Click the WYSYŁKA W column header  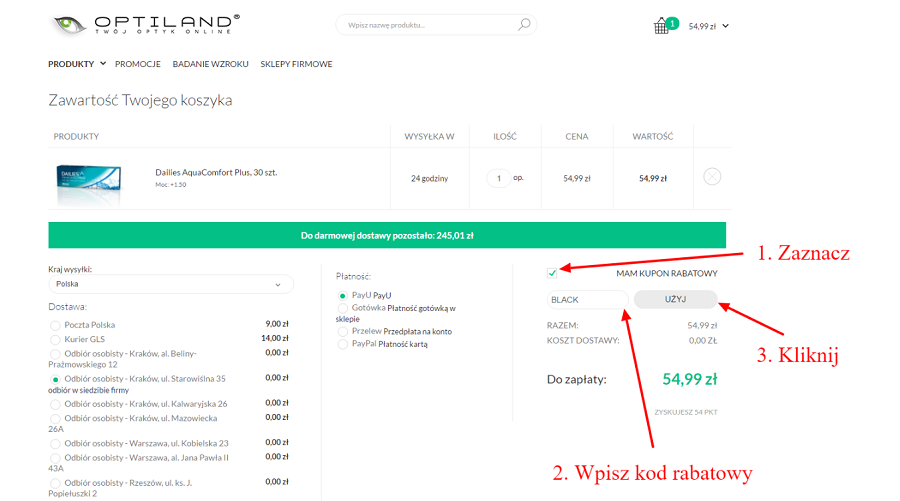coord(429,137)
